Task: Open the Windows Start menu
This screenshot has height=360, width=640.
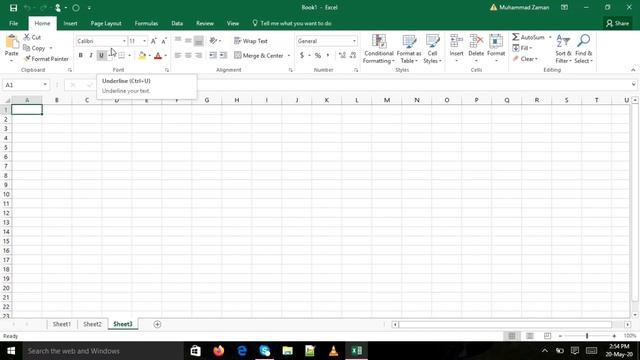Action: [11, 351]
